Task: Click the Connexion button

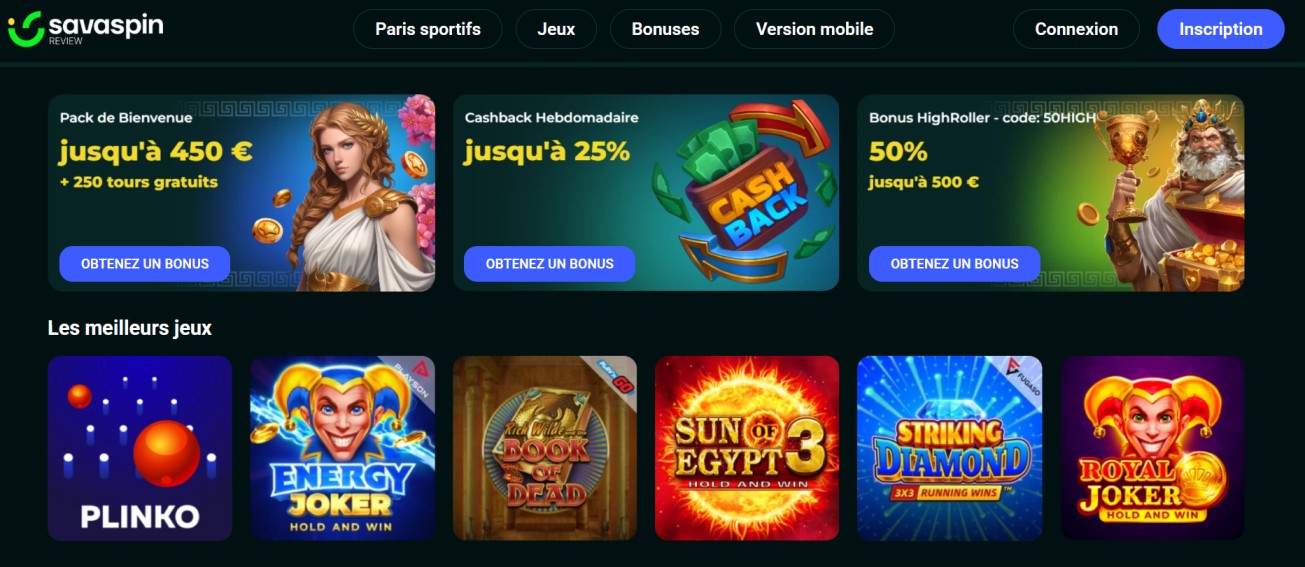Action: point(1076,29)
